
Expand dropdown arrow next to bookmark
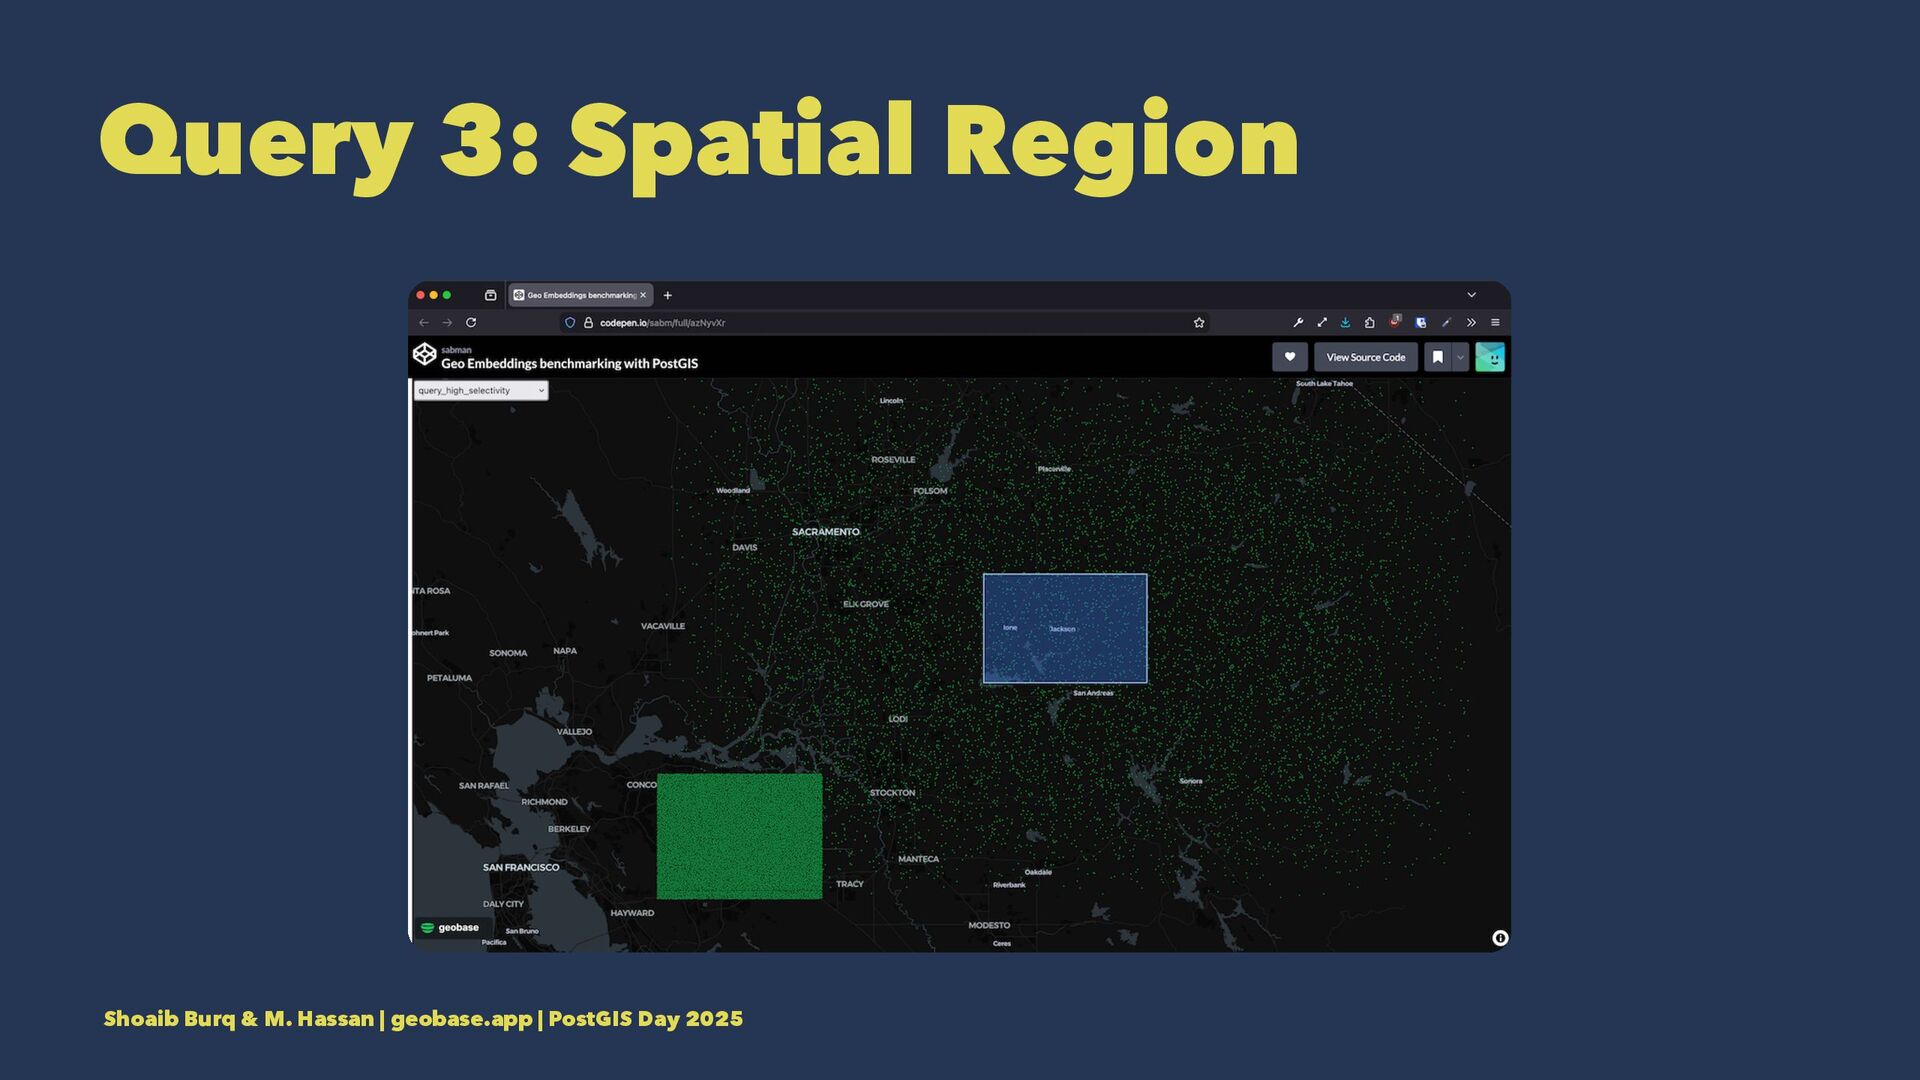(x=1460, y=357)
